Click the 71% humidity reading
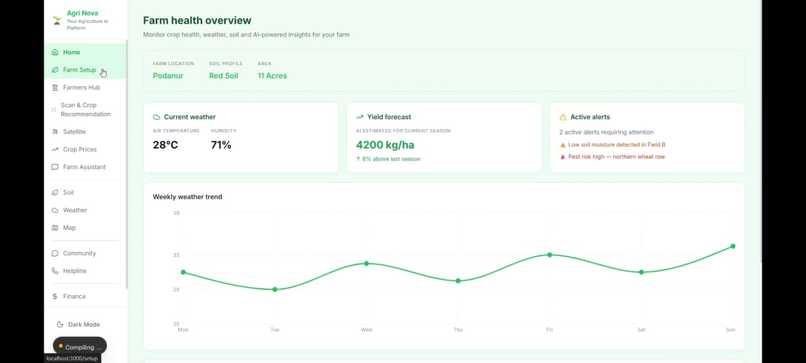The image size is (806, 363). (x=221, y=145)
